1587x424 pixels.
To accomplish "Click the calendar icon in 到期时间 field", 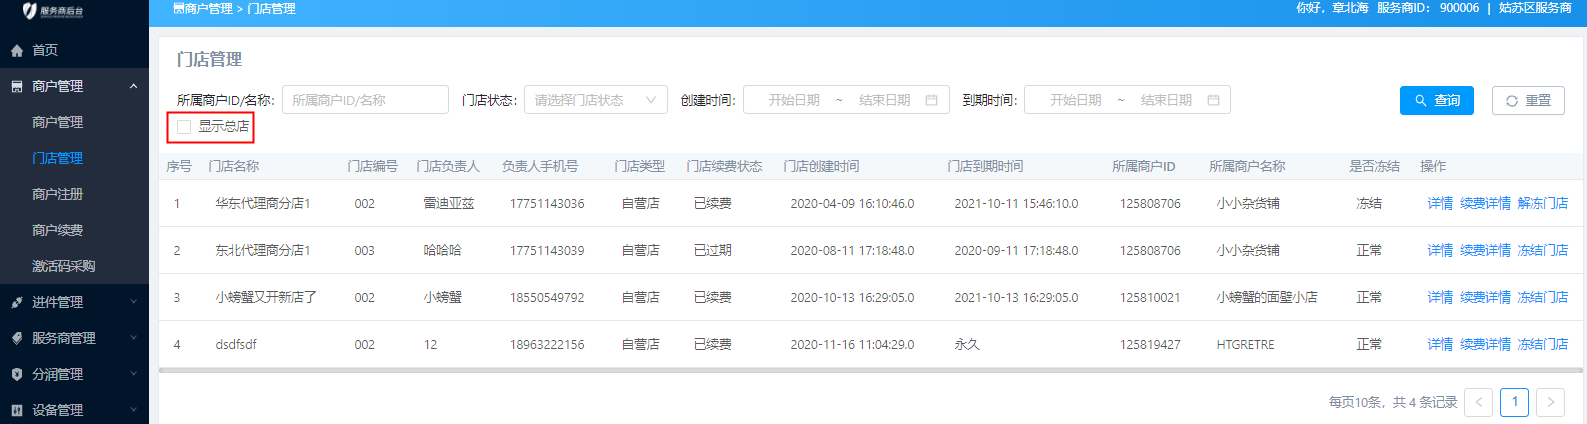I will [1213, 100].
